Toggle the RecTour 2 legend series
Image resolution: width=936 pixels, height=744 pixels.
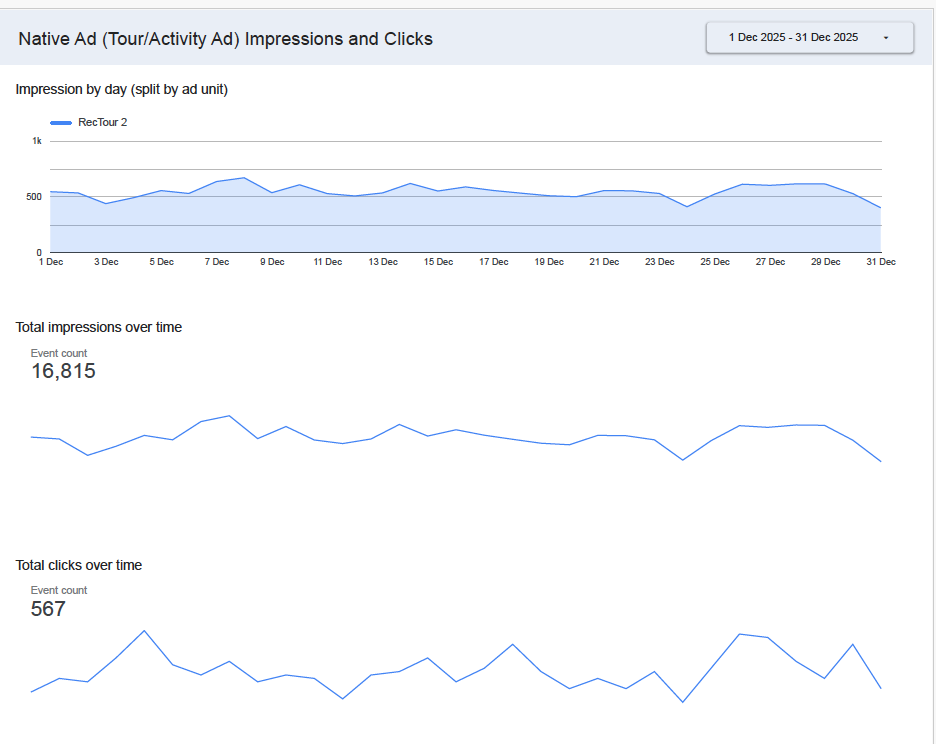[102, 122]
